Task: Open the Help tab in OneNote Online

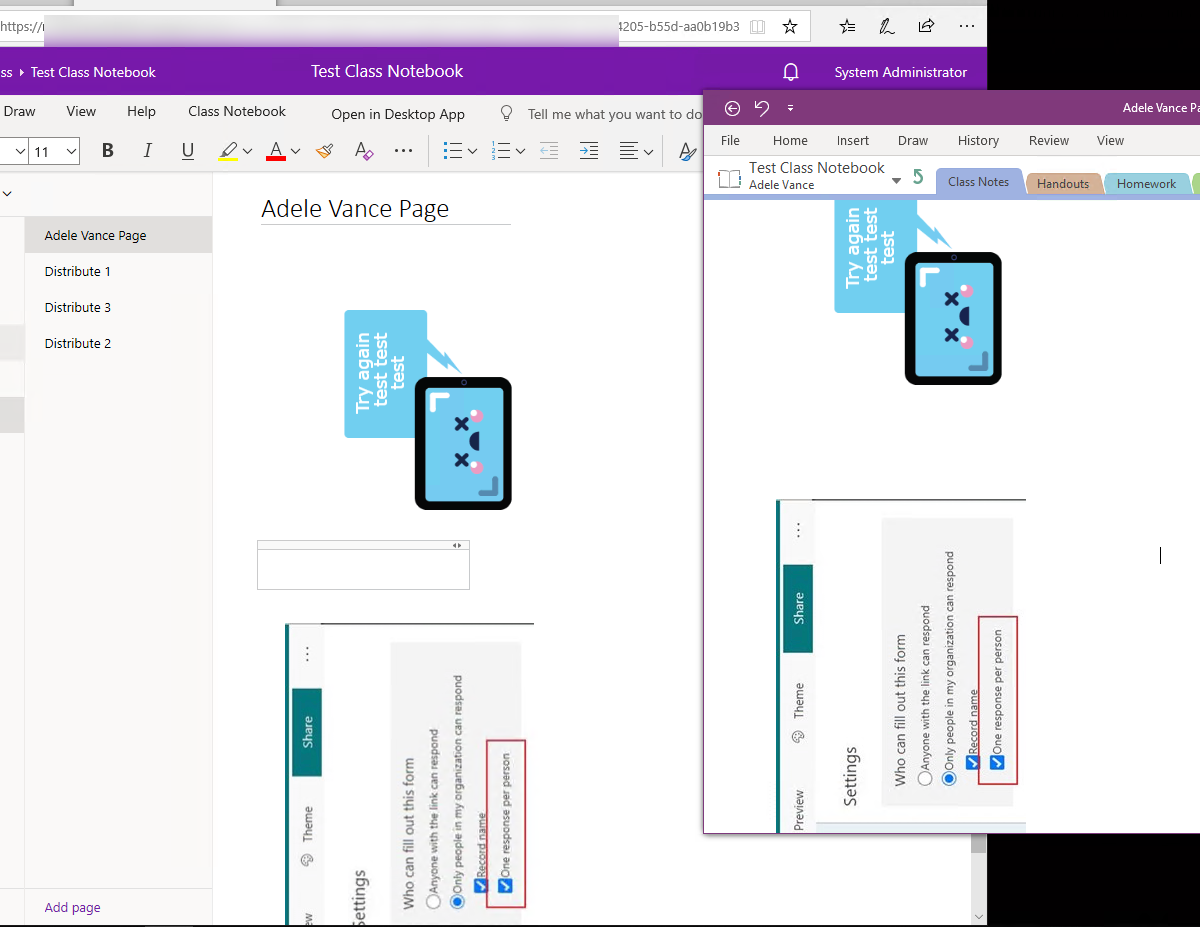Action: pyautogui.click(x=141, y=111)
